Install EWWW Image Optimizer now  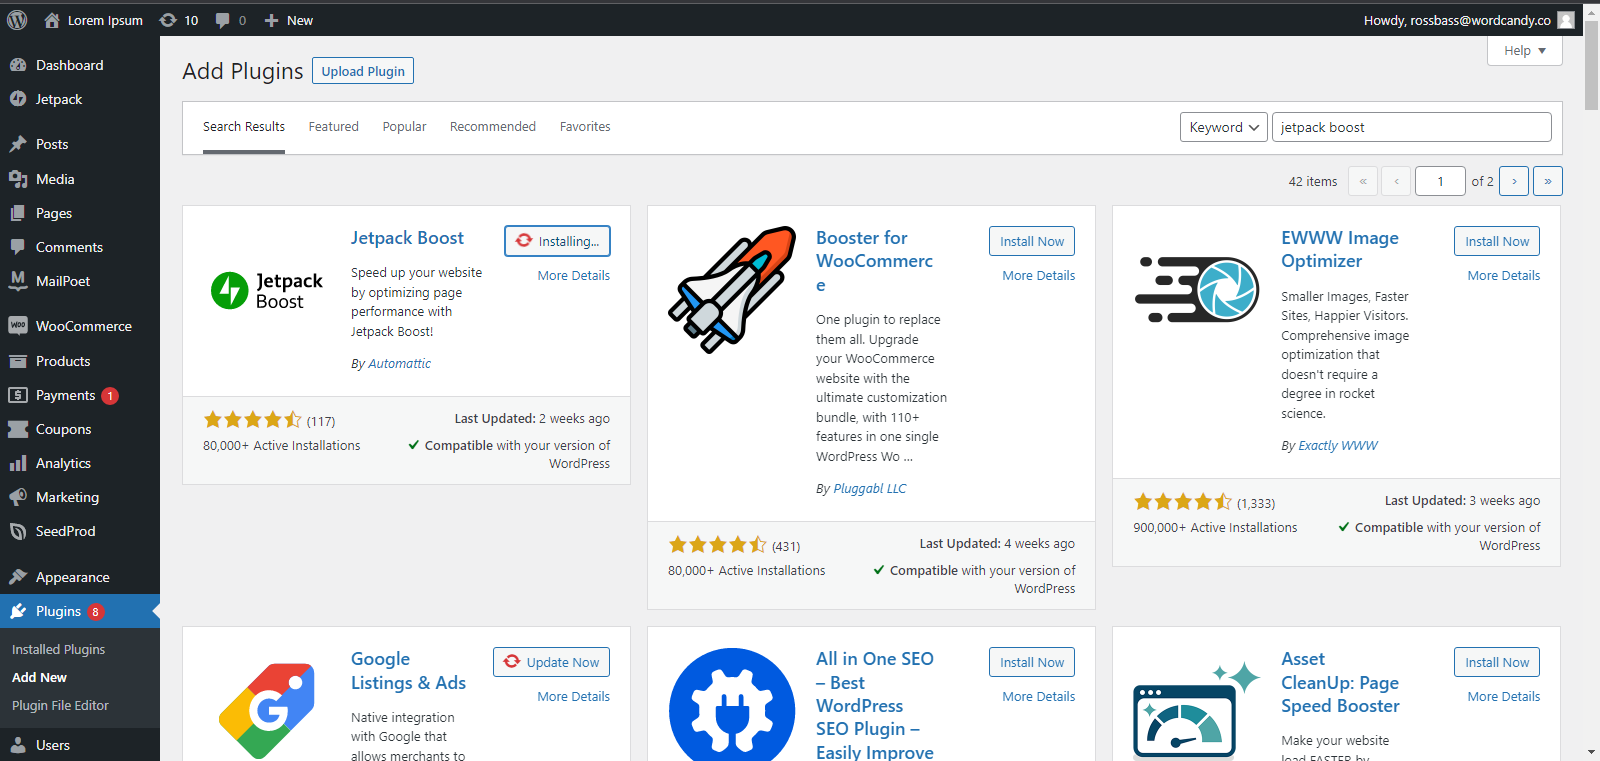pyautogui.click(x=1497, y=241)
